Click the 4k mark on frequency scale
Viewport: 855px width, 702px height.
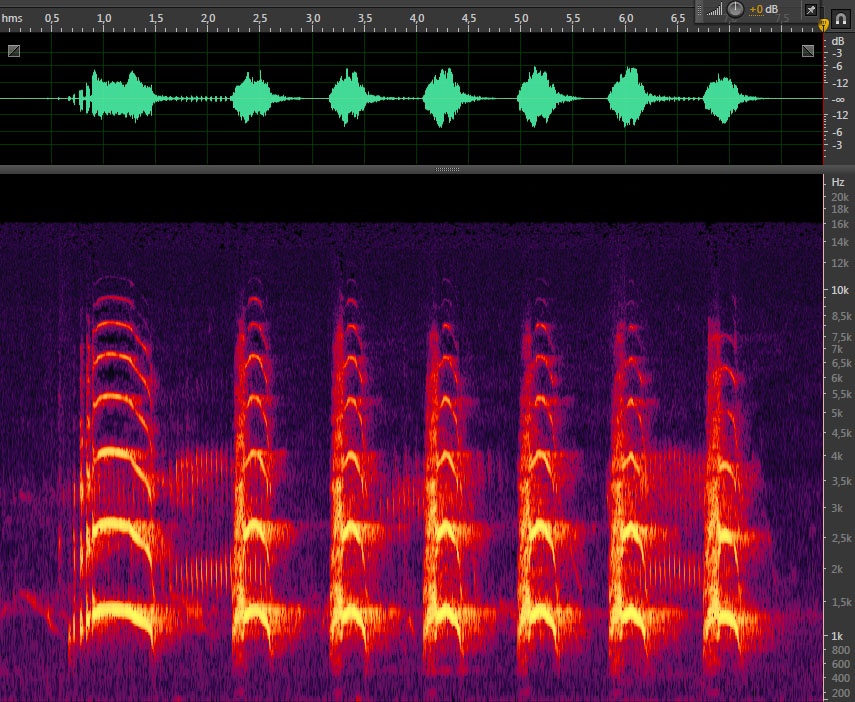(837, 456)
